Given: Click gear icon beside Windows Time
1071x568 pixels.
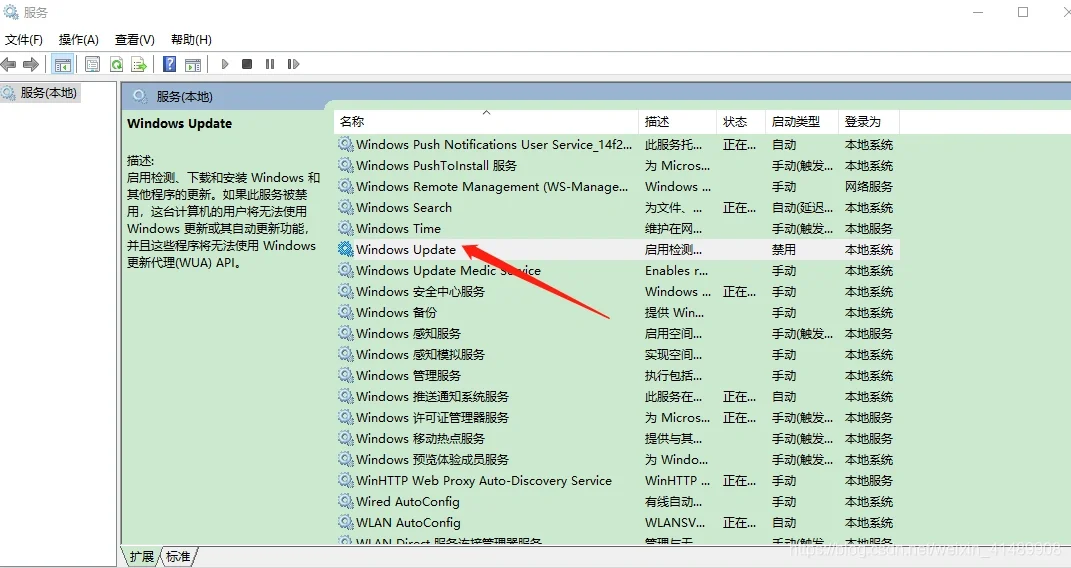Looking at the screenshot, I should (346, 229).
